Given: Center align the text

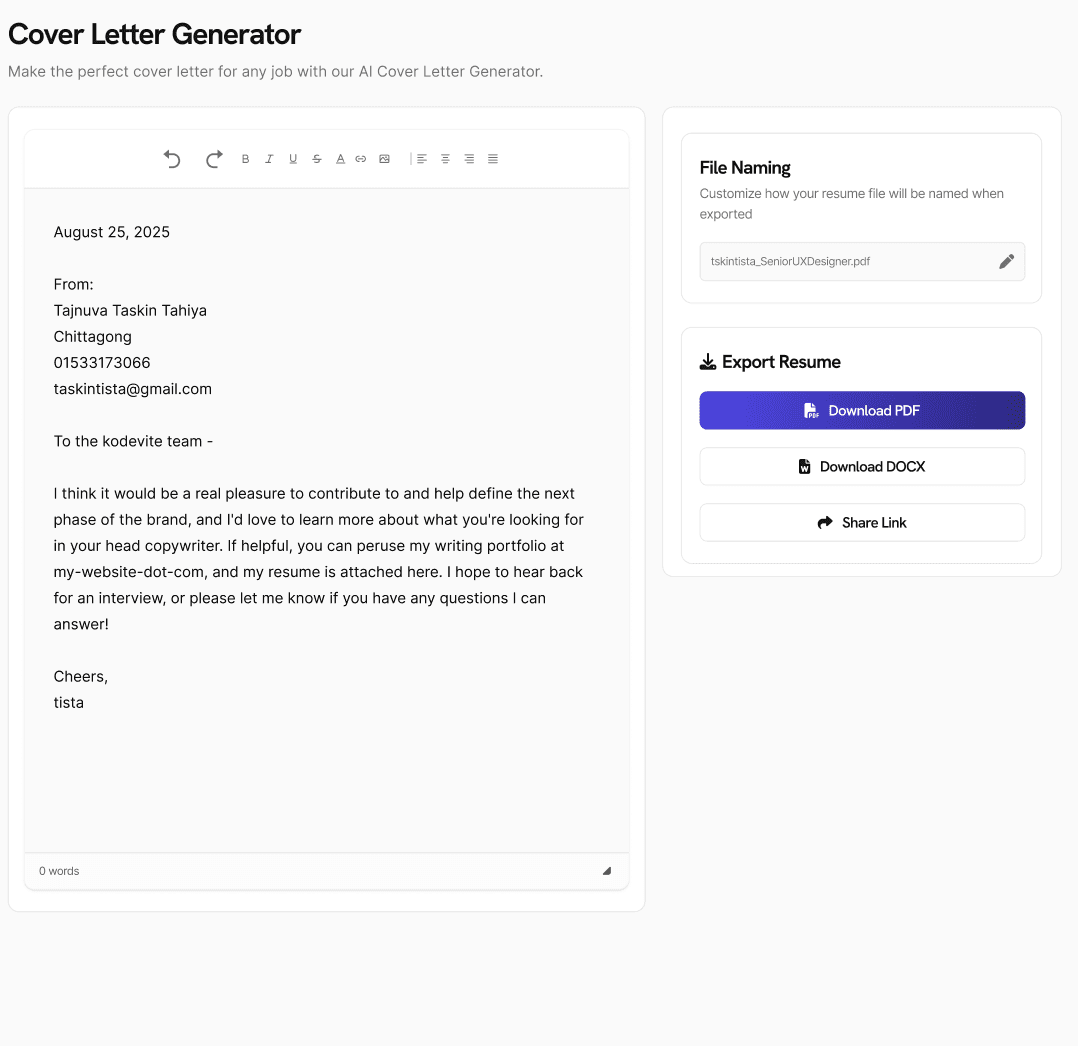Looking at the screenshot, I should point(446,159).
